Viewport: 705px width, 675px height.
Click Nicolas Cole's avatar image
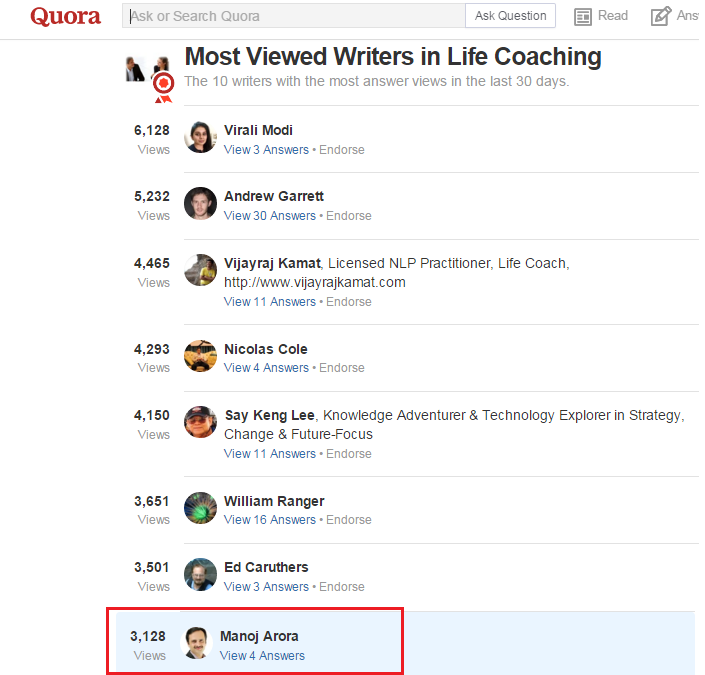(x=201, y=356)
